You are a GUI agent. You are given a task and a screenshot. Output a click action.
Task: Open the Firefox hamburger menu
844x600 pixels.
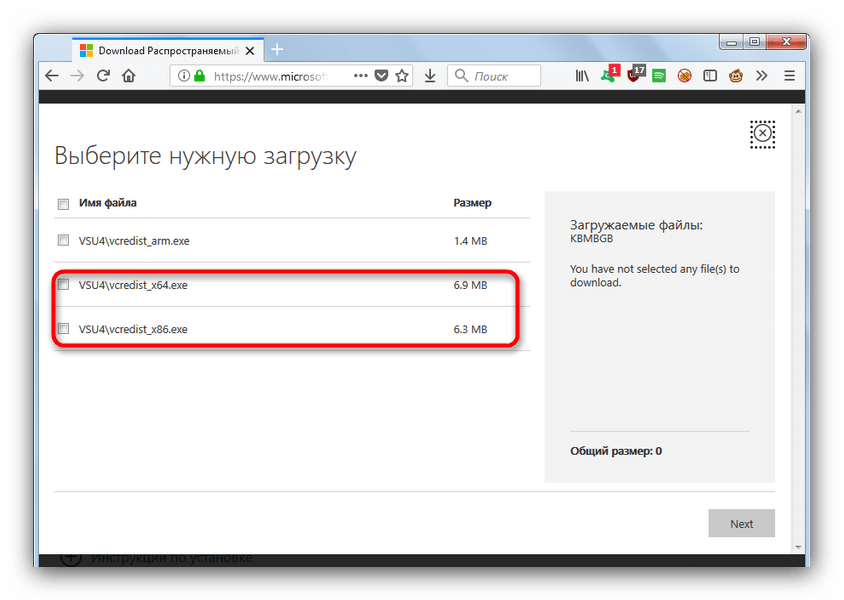[x=789, y=76]
